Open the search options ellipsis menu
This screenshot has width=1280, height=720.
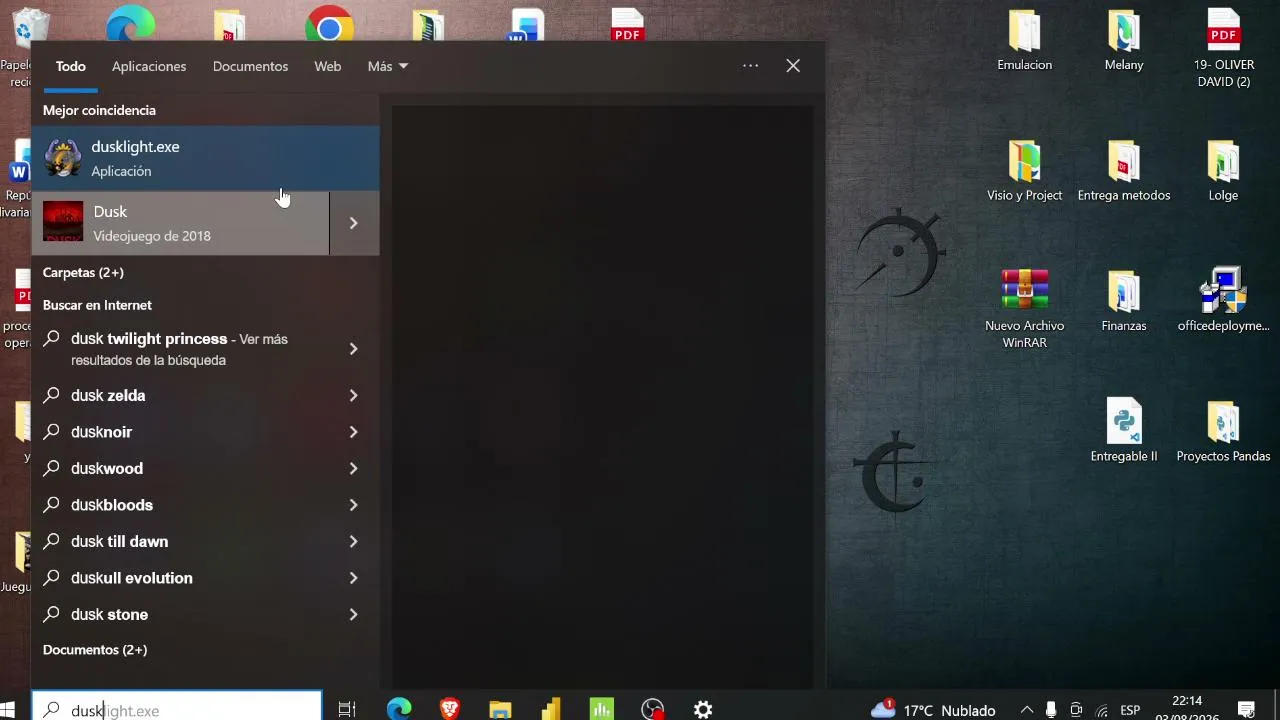tap(751, 66)
